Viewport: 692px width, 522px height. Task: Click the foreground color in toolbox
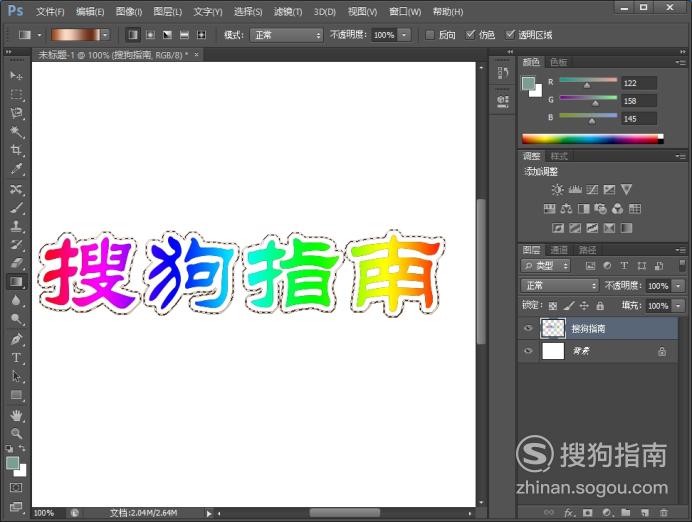point(12,463)
